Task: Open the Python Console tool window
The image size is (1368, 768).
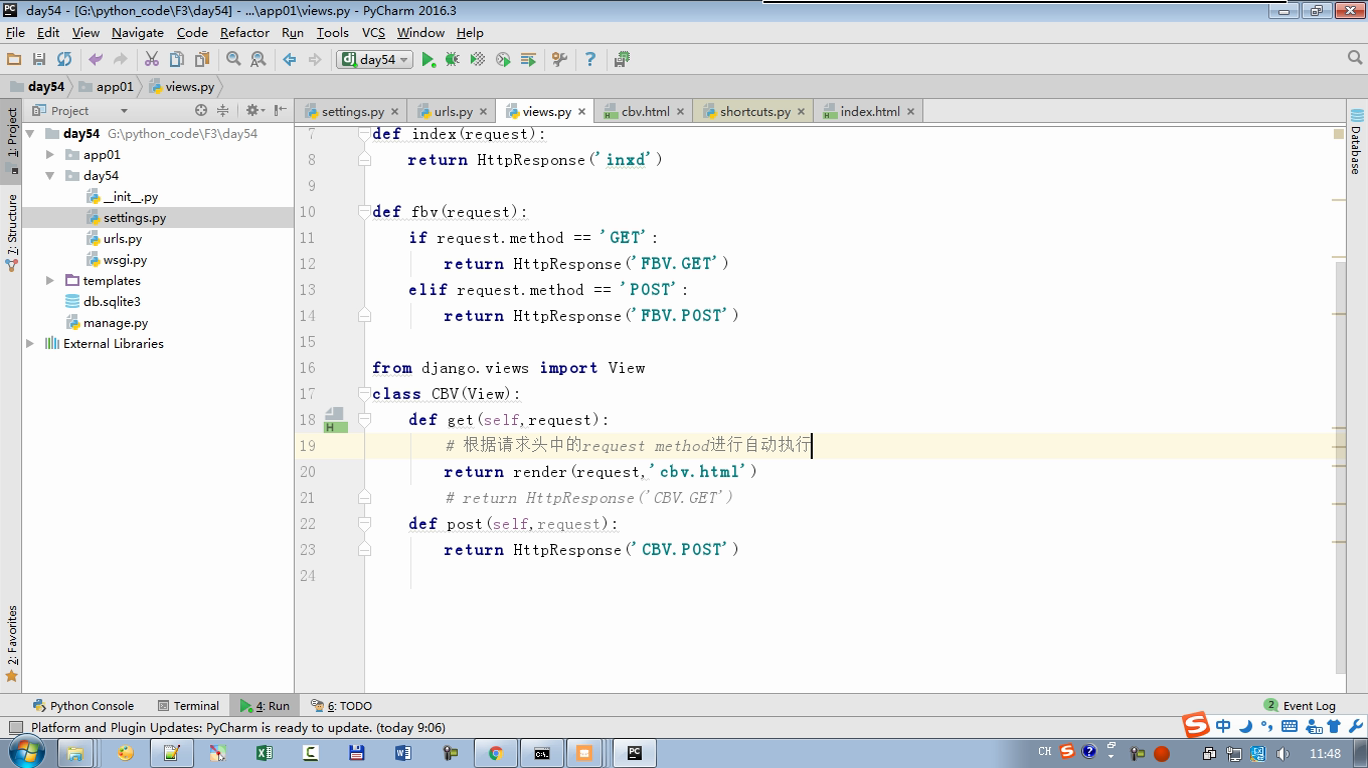Action: 83,706
